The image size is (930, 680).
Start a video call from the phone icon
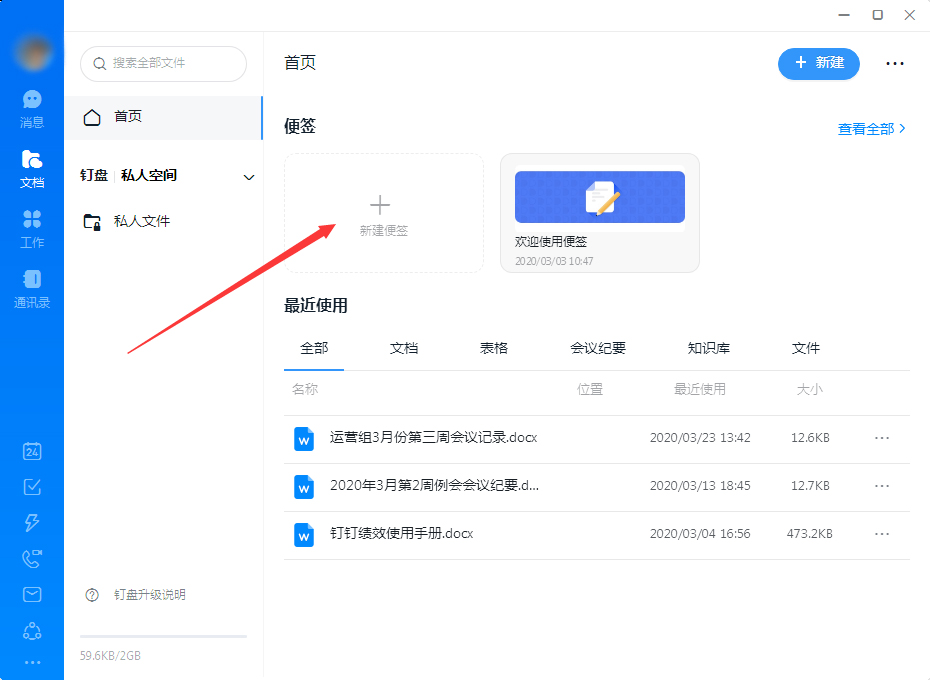point(31,558)
